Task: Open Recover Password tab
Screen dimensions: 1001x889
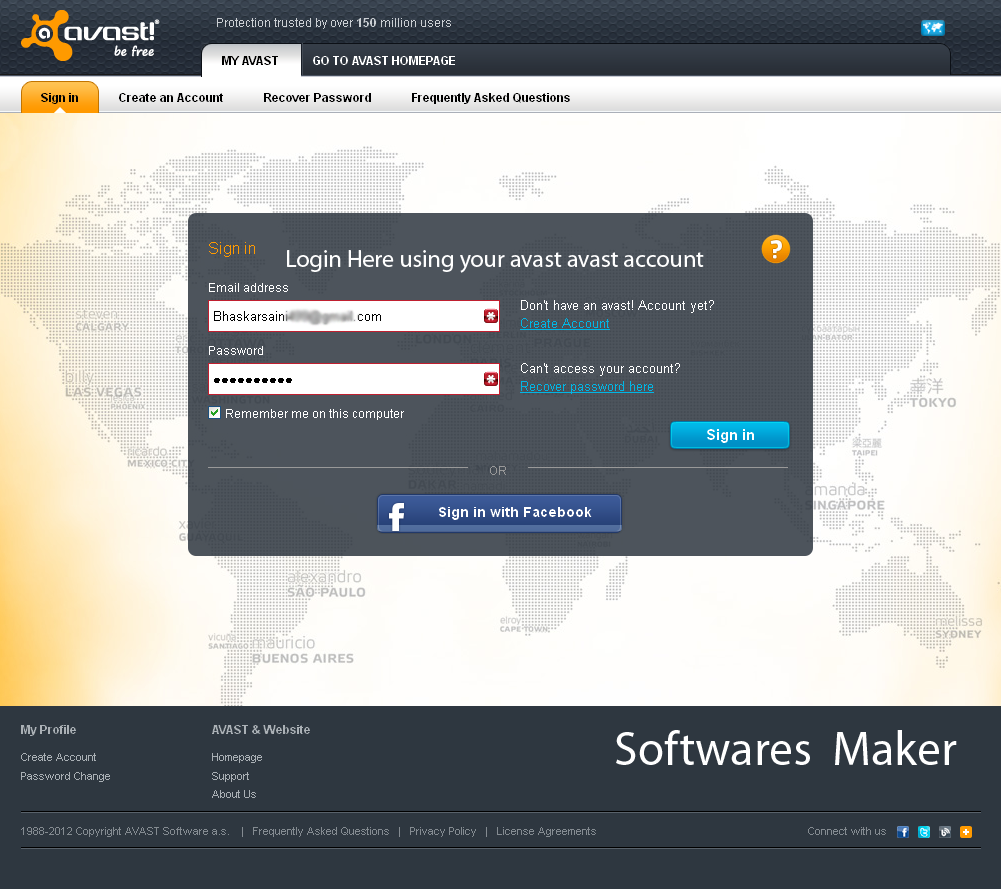Action: click(317, 98)
